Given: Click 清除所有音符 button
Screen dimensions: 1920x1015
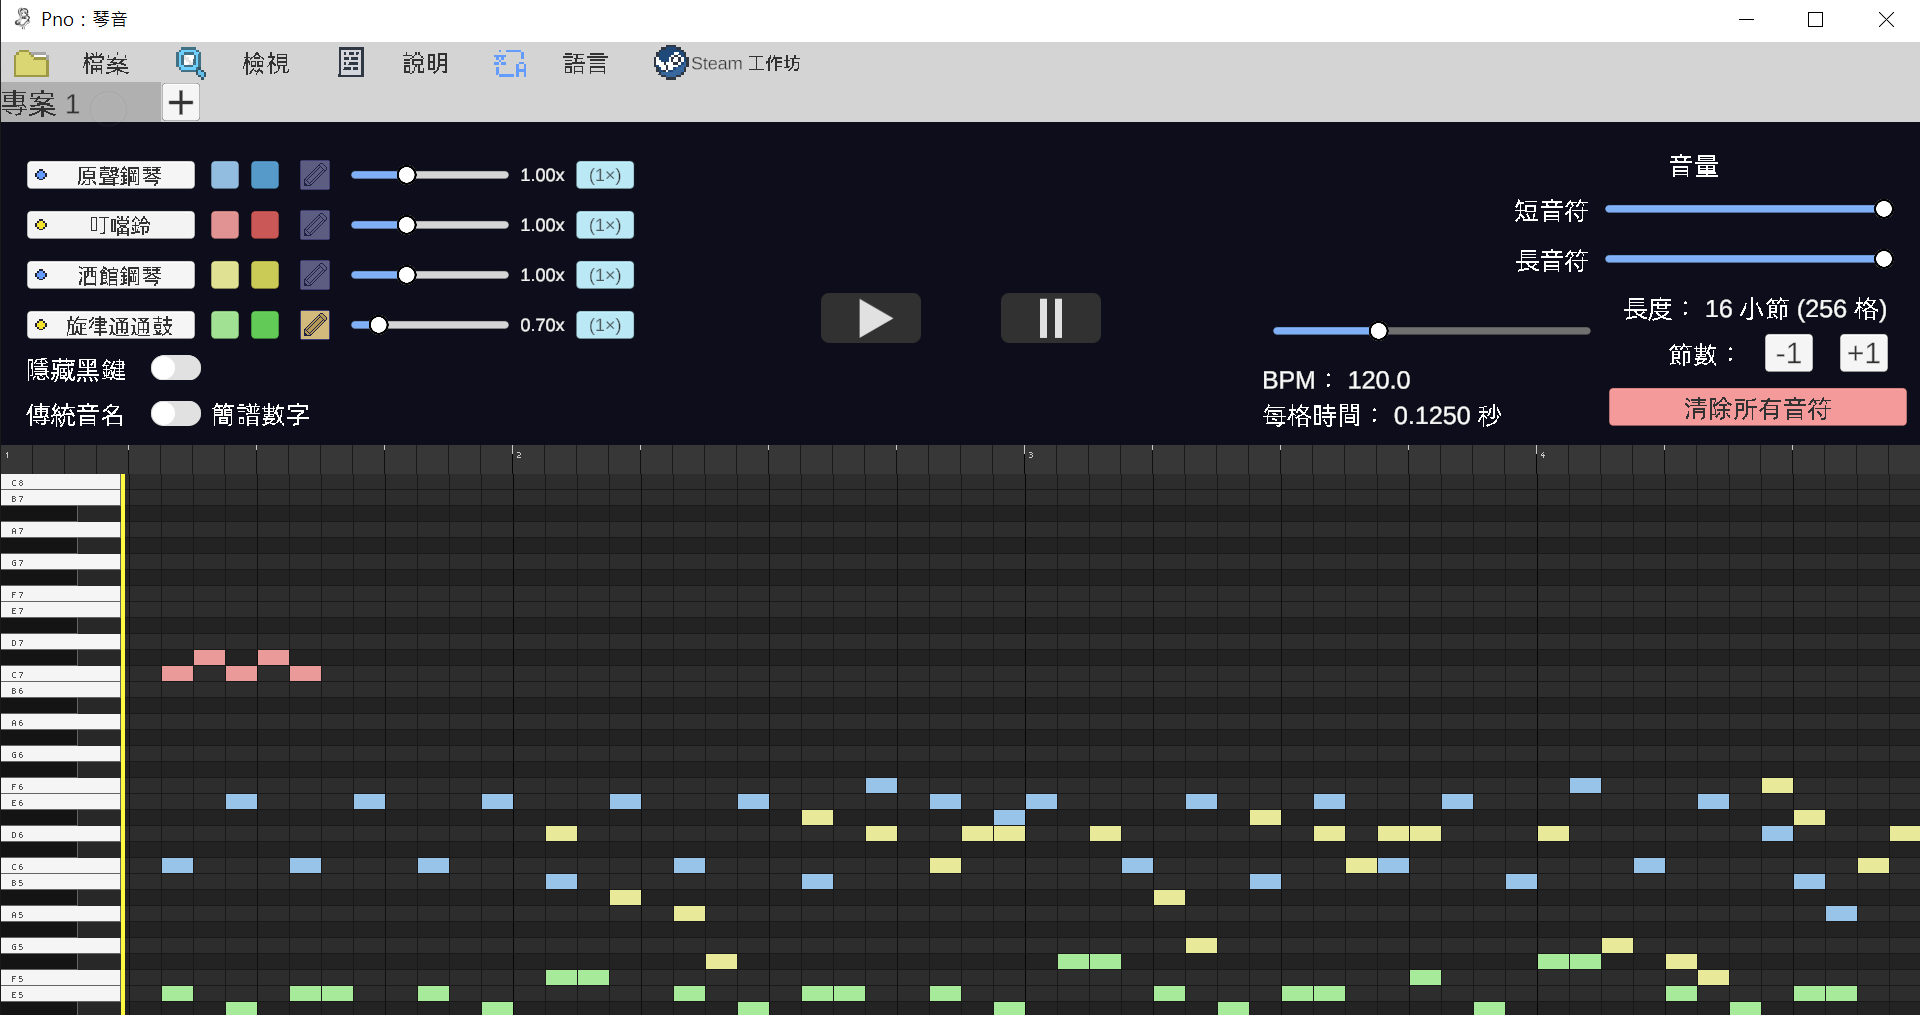Looking at the screenshot, I should (1757, 408).
